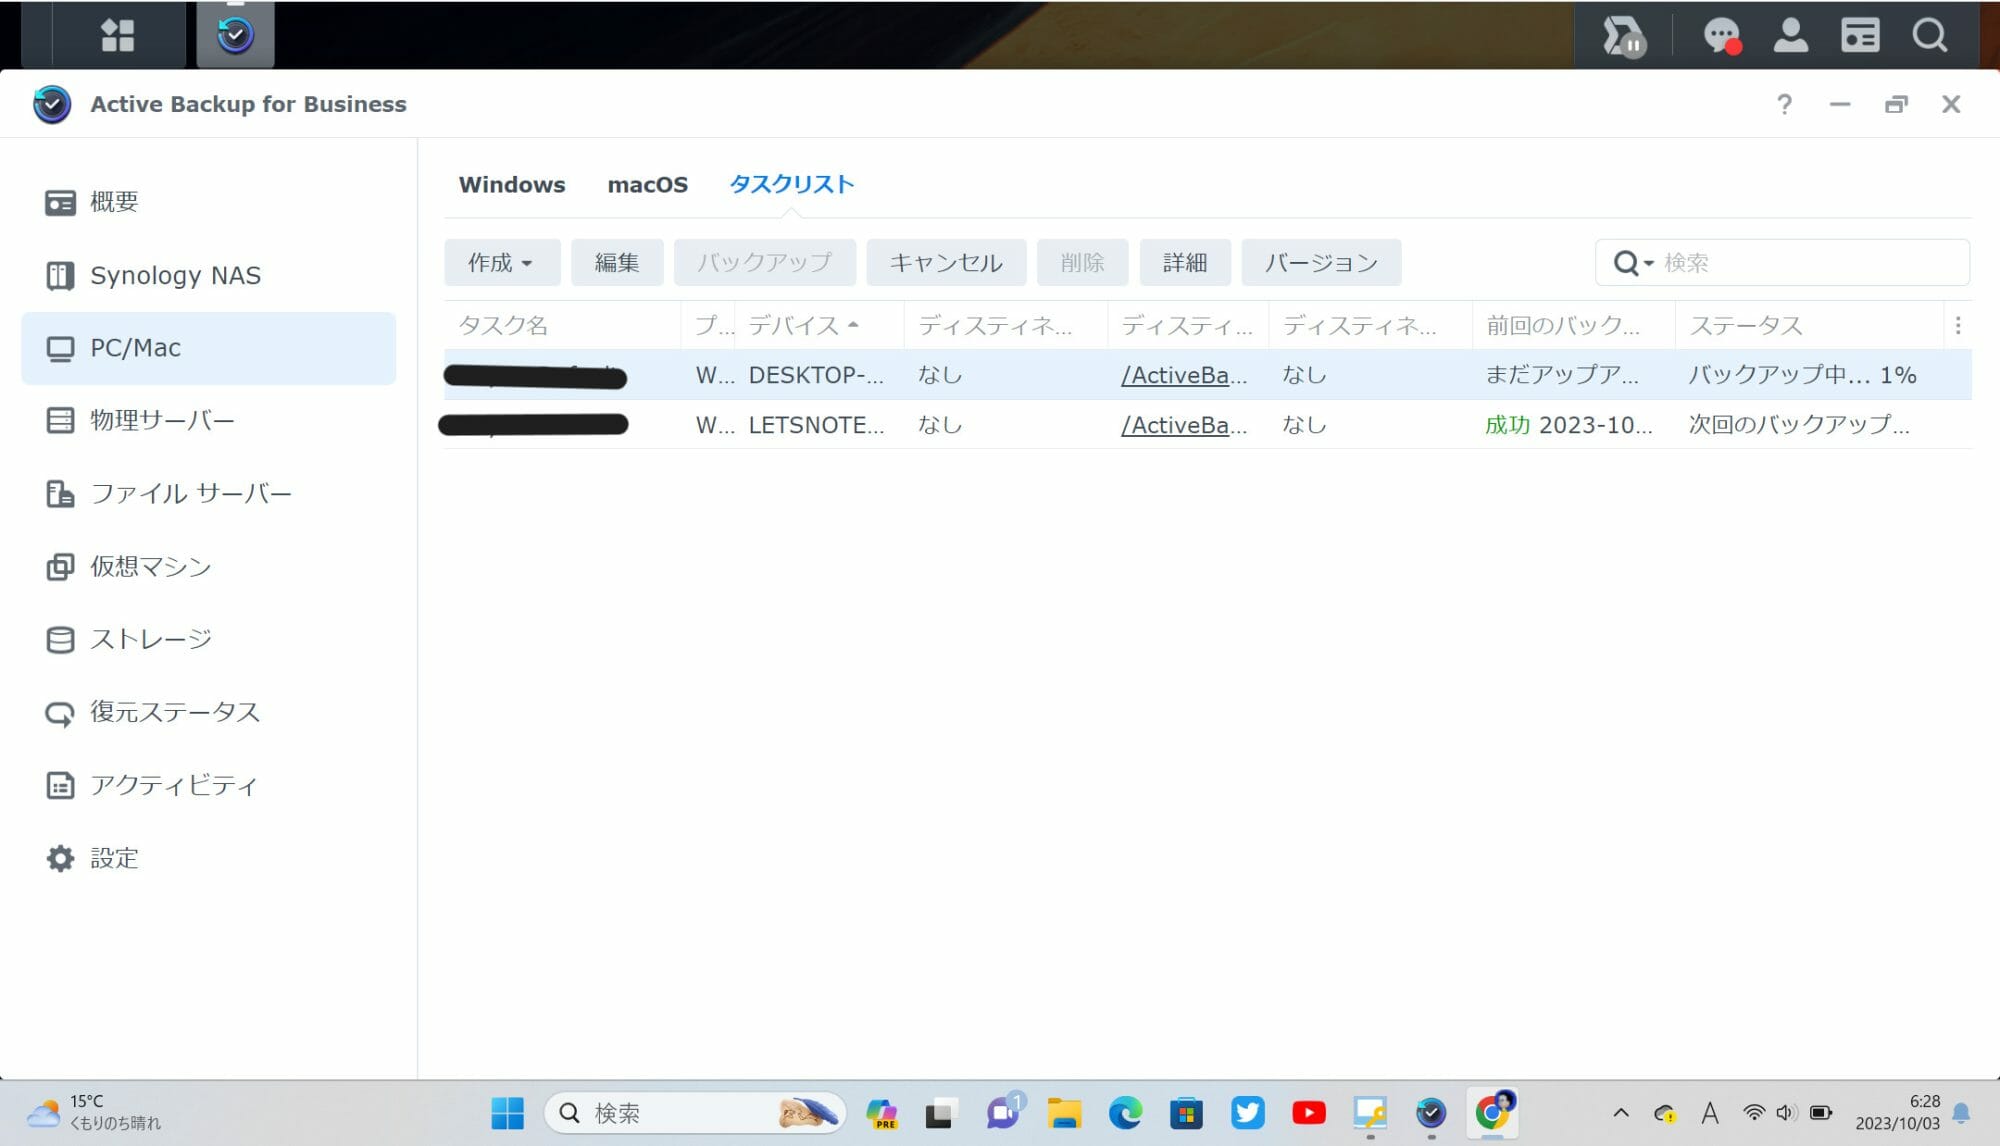The width and height of the screenshot is (2000, 1146).
Task: Open the paused task monitor icon
Action: [x=1623, y=36]
